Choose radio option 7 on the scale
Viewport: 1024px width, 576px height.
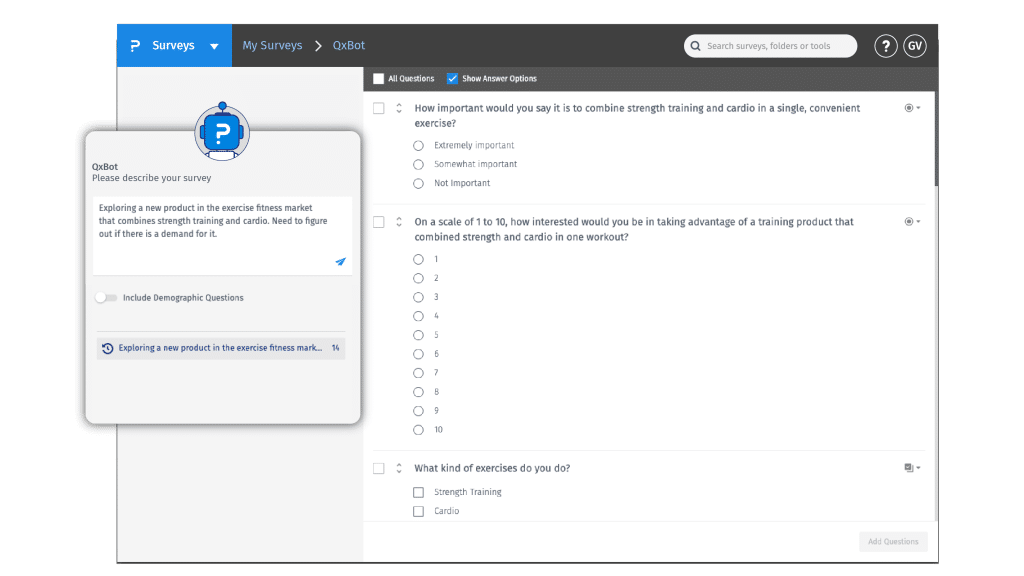tap(419, 373)
